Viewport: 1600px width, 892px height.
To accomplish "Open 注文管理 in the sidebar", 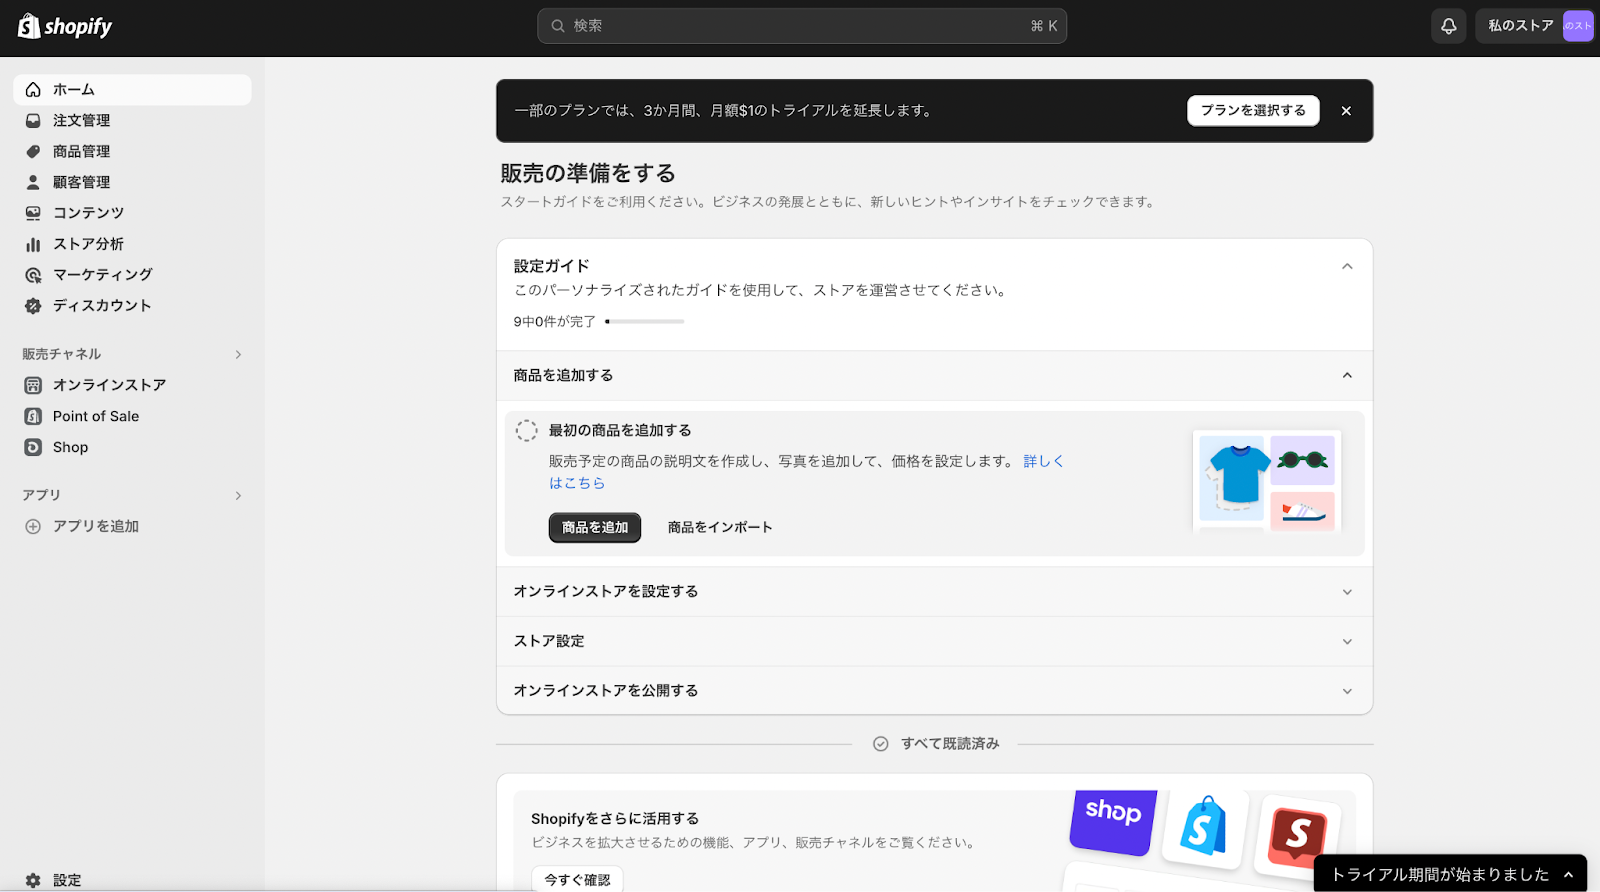I will (132, 121).
